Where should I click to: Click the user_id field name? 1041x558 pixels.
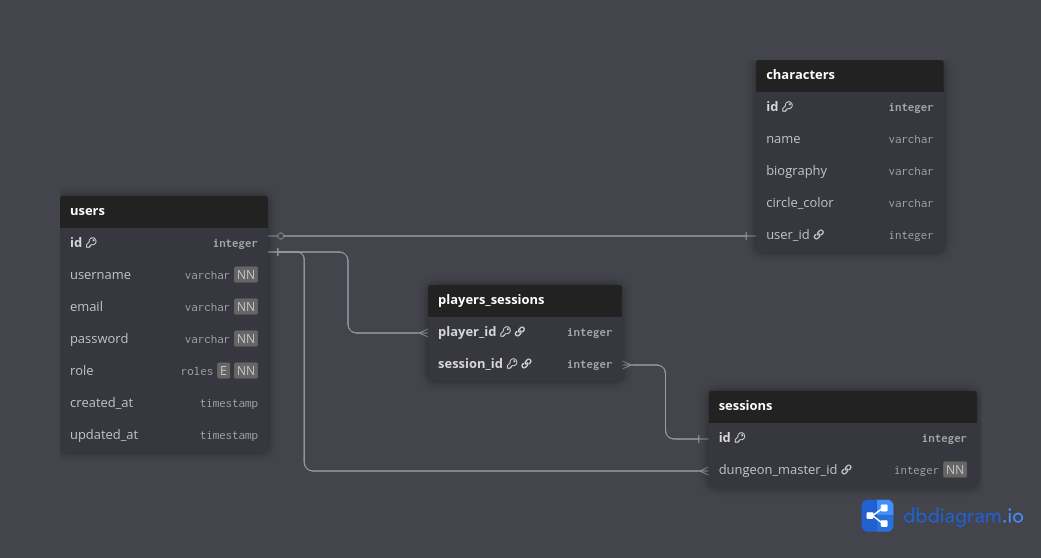pyautogui.click(x=787, y=234)
